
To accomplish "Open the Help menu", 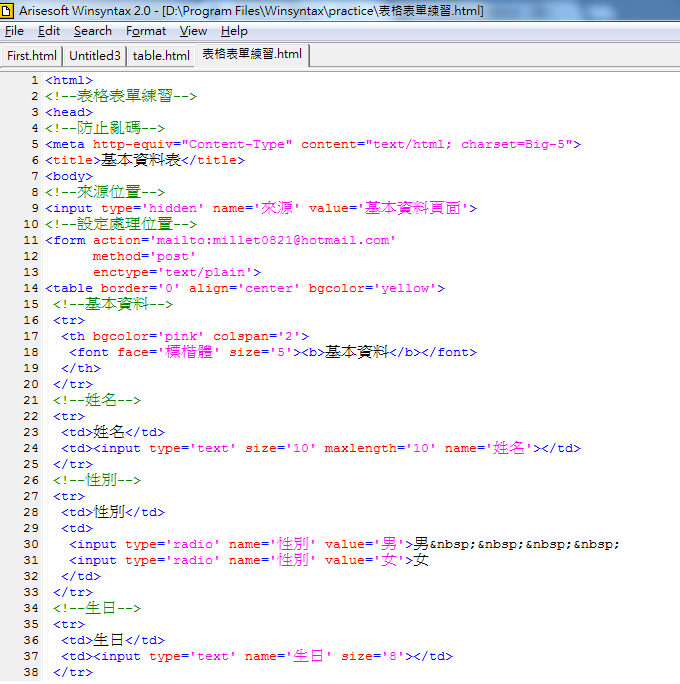I will [x=234, y=31].
